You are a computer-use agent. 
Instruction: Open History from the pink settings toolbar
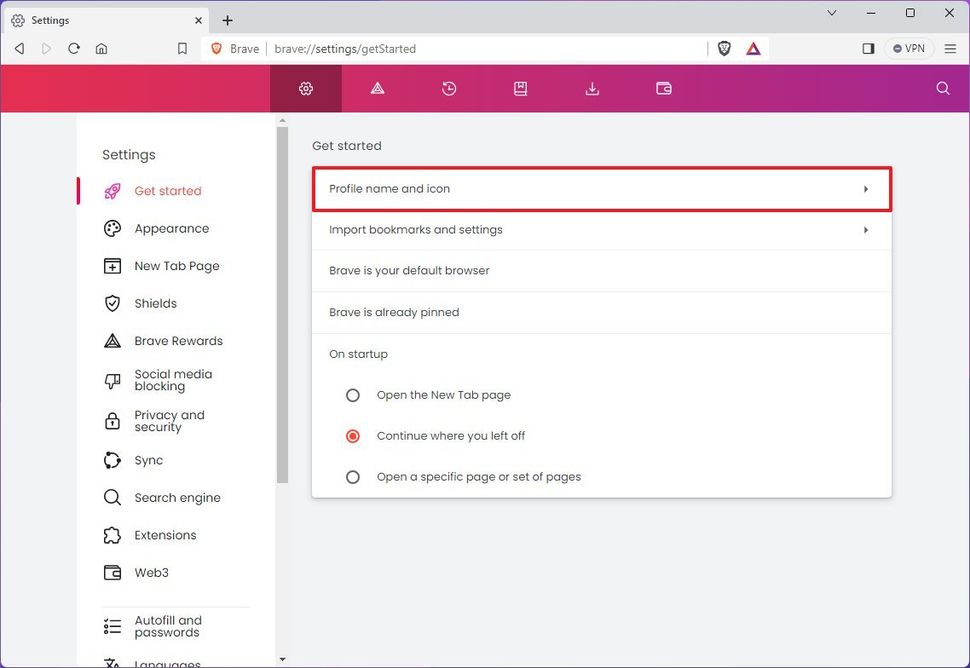coord(448,88)
